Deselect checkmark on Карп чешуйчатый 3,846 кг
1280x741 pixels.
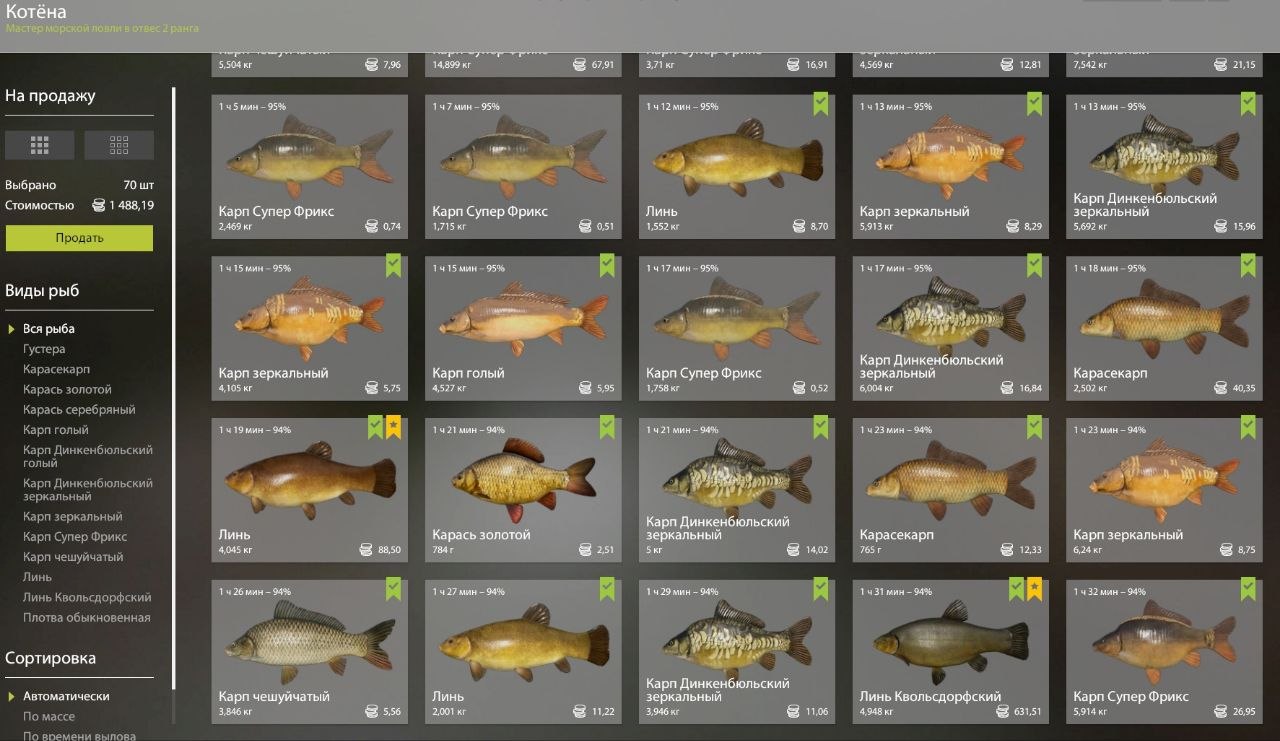[393, 589]
